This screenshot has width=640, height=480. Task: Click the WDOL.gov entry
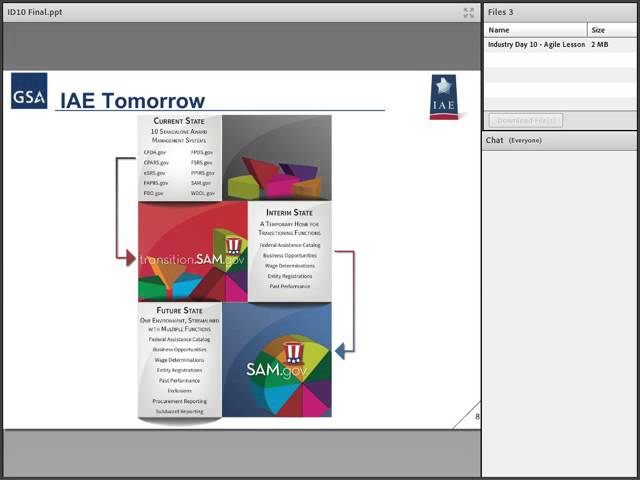coord(203,193)
